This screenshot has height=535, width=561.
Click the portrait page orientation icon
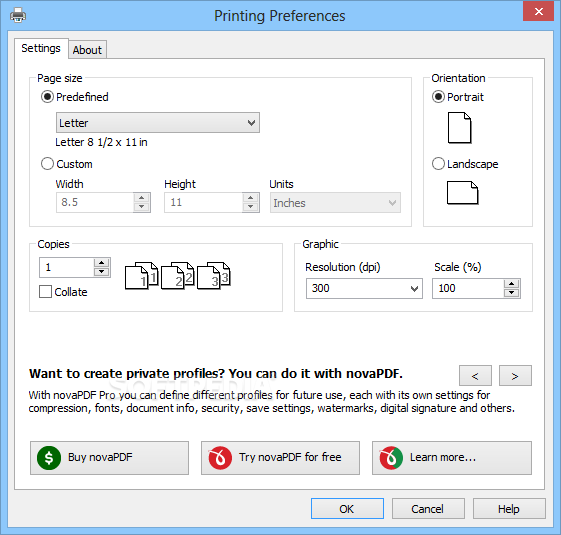459,128
